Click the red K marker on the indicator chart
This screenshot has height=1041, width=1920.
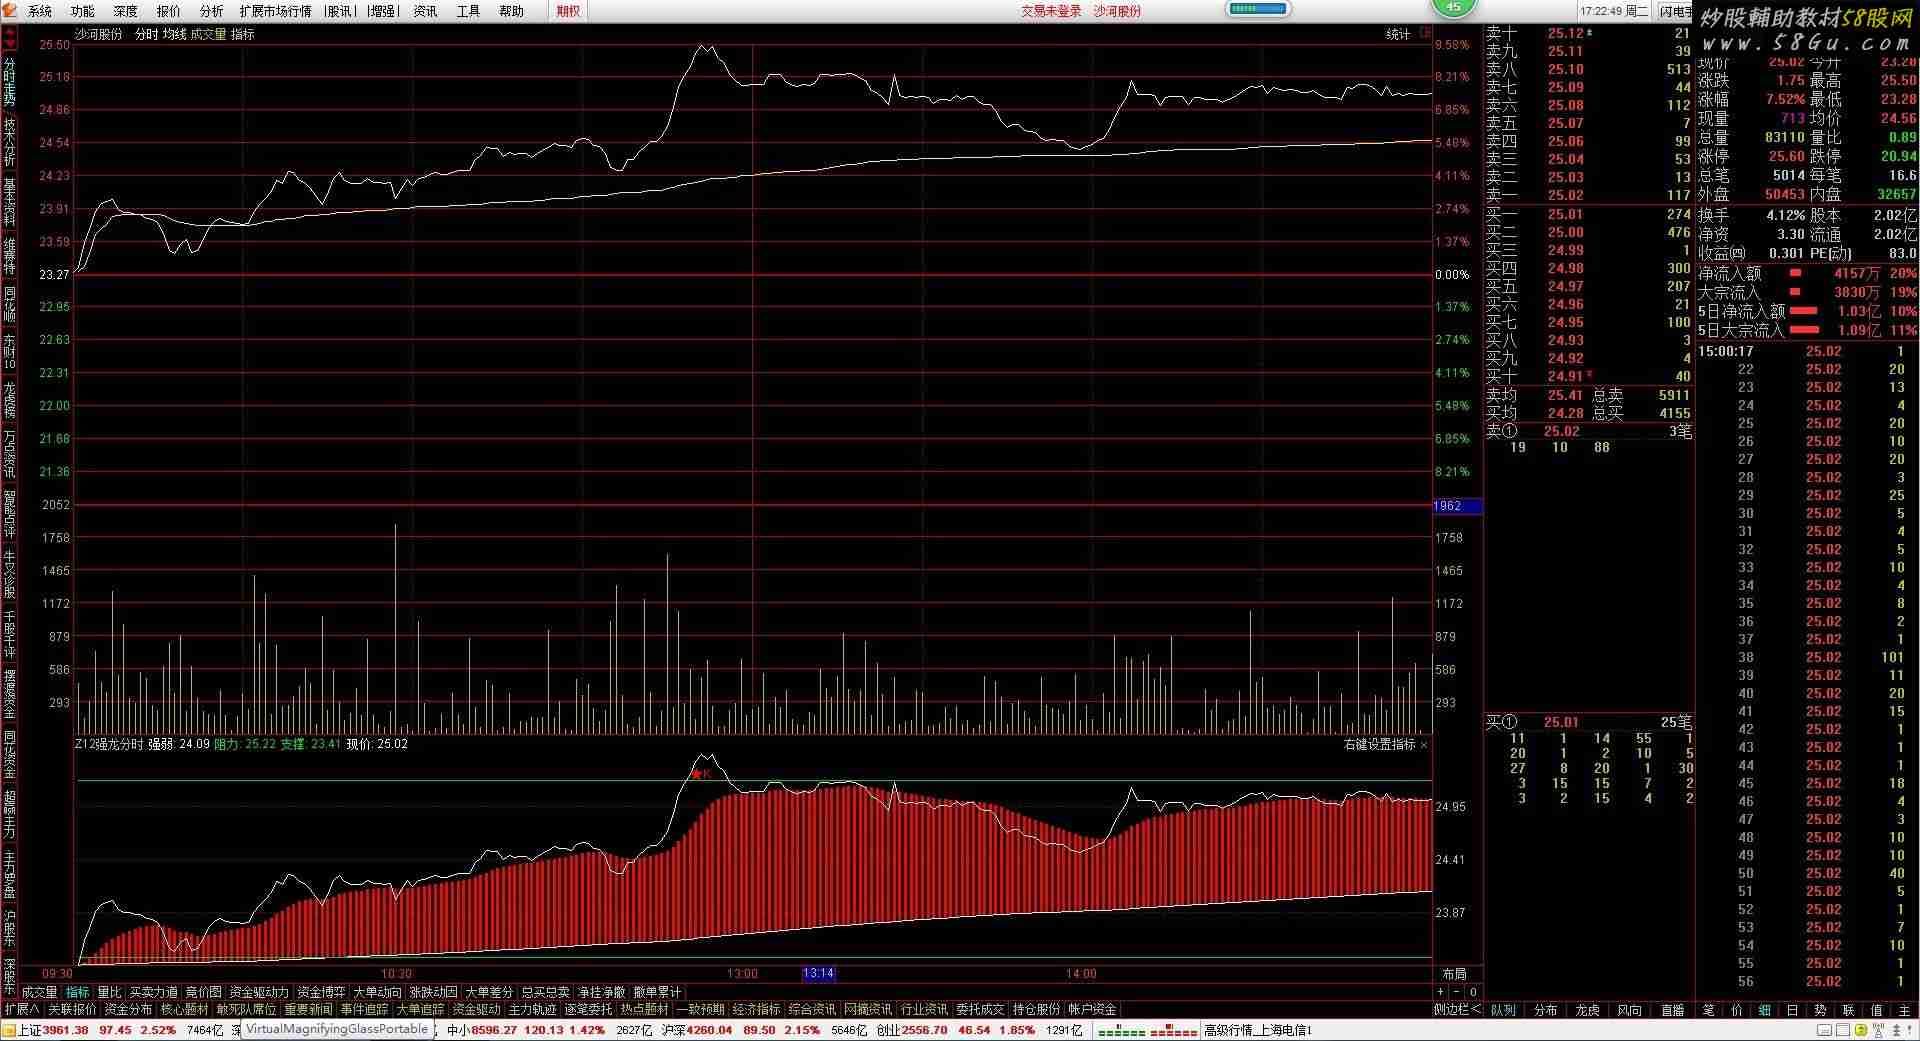point(701,774)
